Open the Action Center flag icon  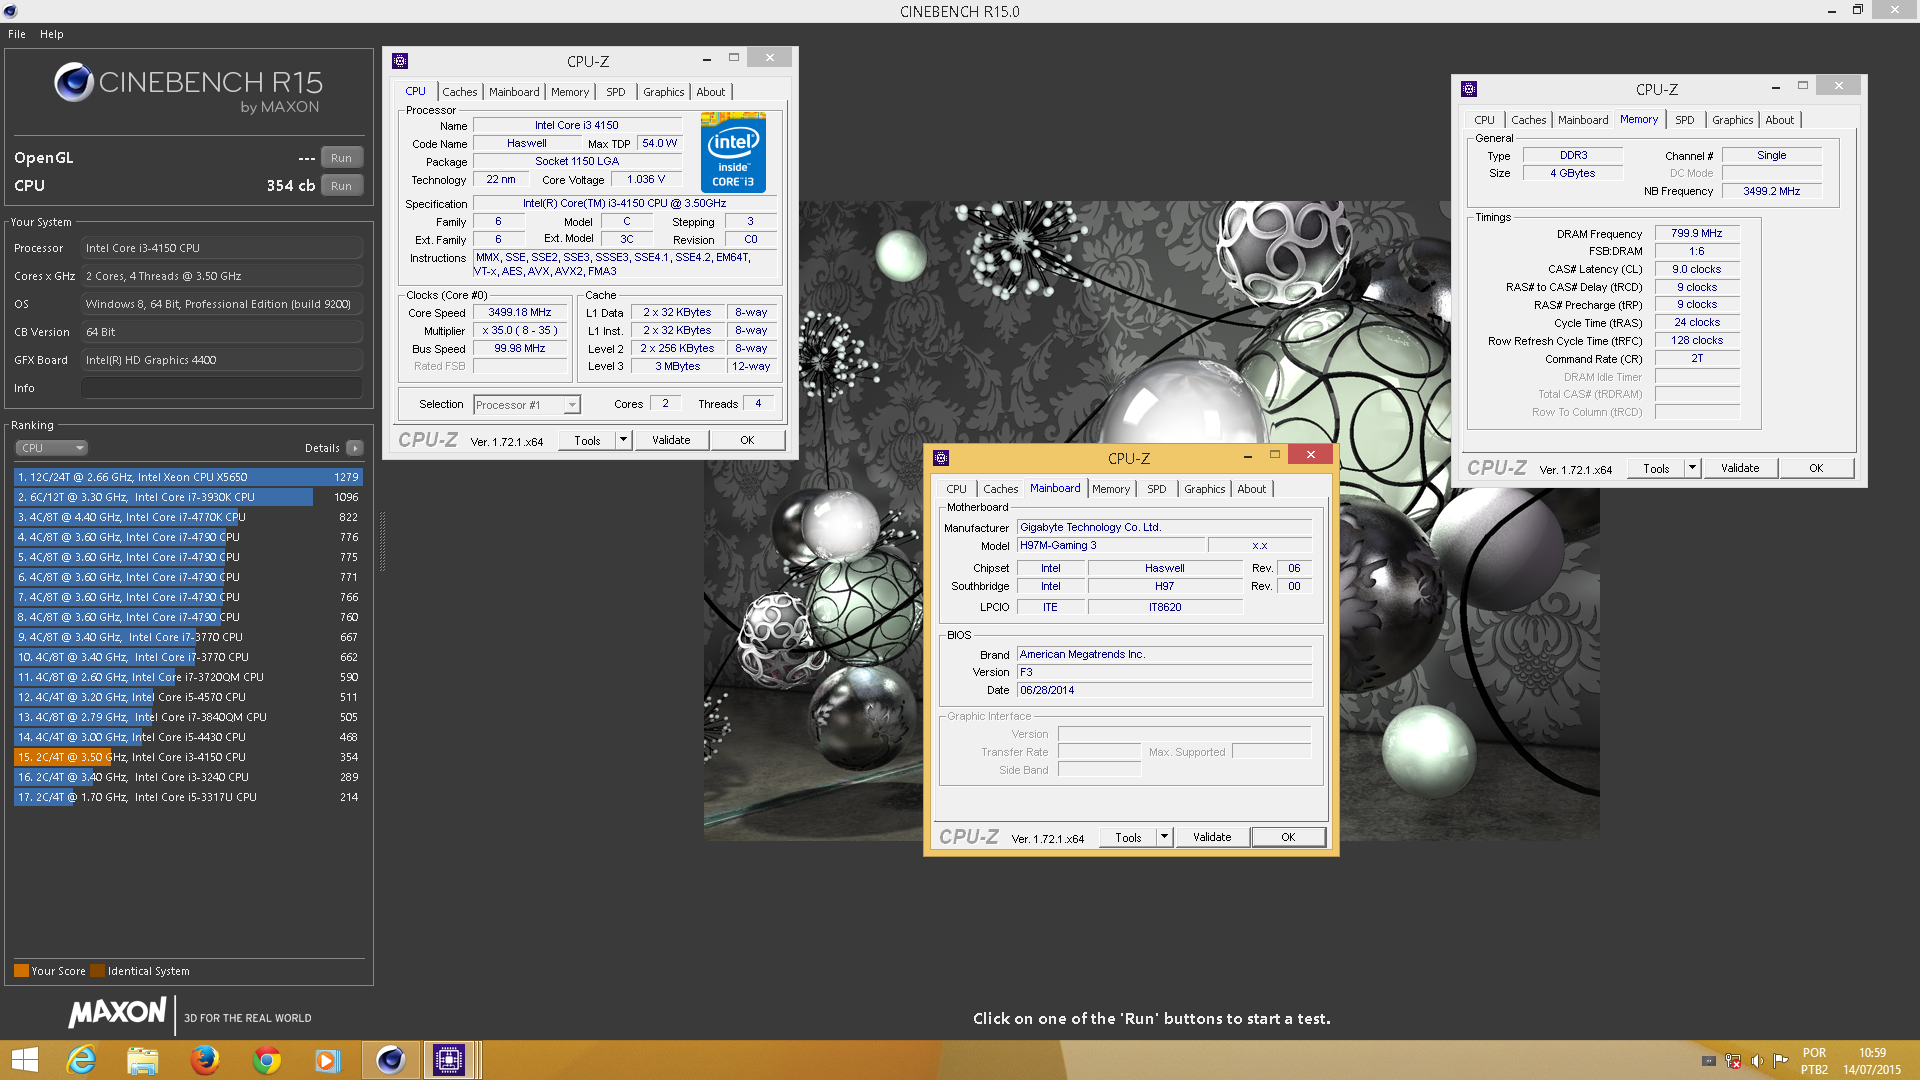[x=1781, y=1061]
